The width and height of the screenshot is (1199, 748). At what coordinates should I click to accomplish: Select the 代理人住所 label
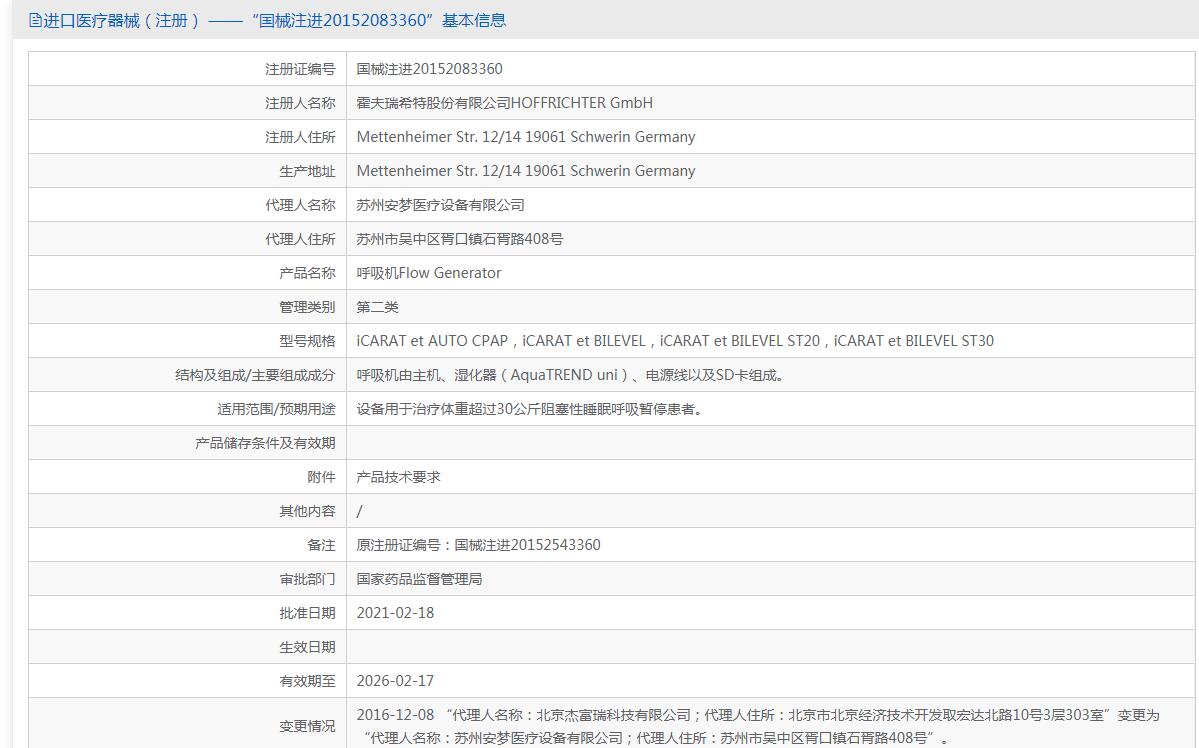(300, 239)
